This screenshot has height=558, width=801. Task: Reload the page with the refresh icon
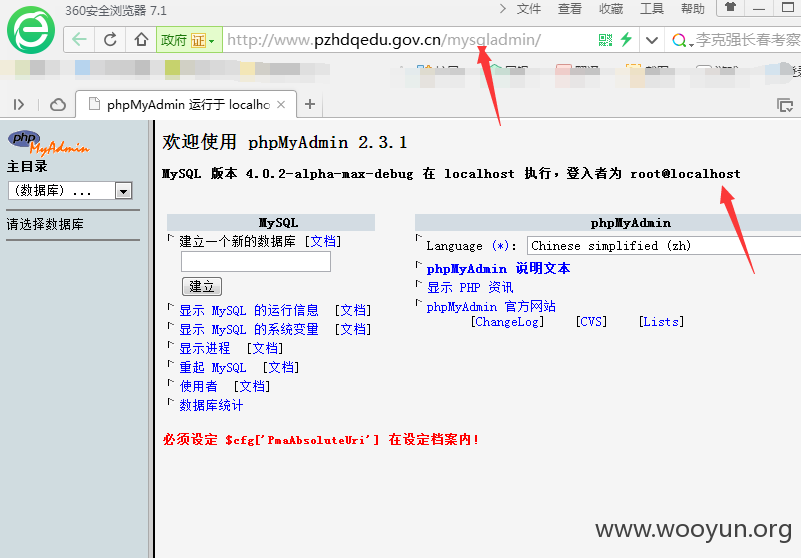coord(110,39)
